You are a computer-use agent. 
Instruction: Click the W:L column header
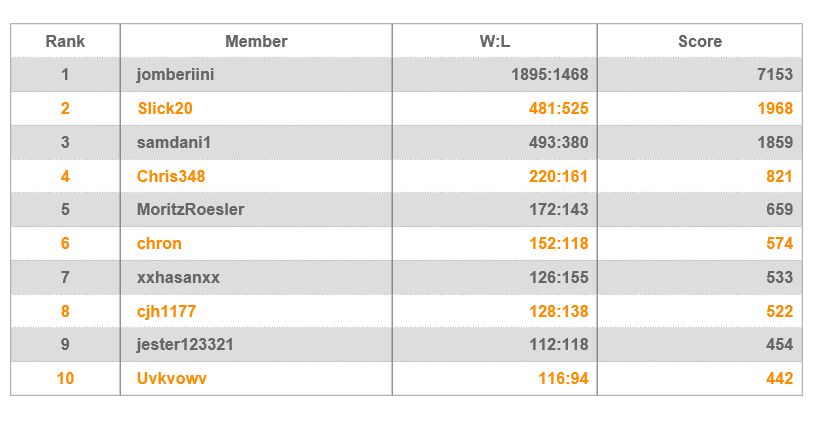click(x=495, y=41)
